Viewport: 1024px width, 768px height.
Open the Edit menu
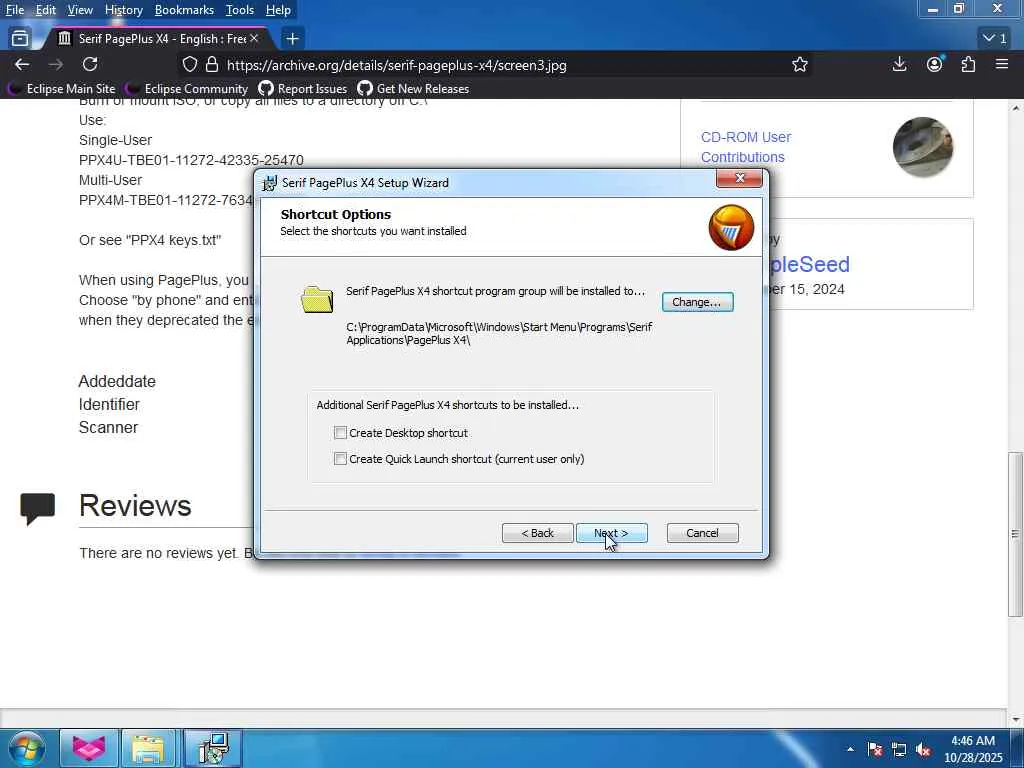45,10
